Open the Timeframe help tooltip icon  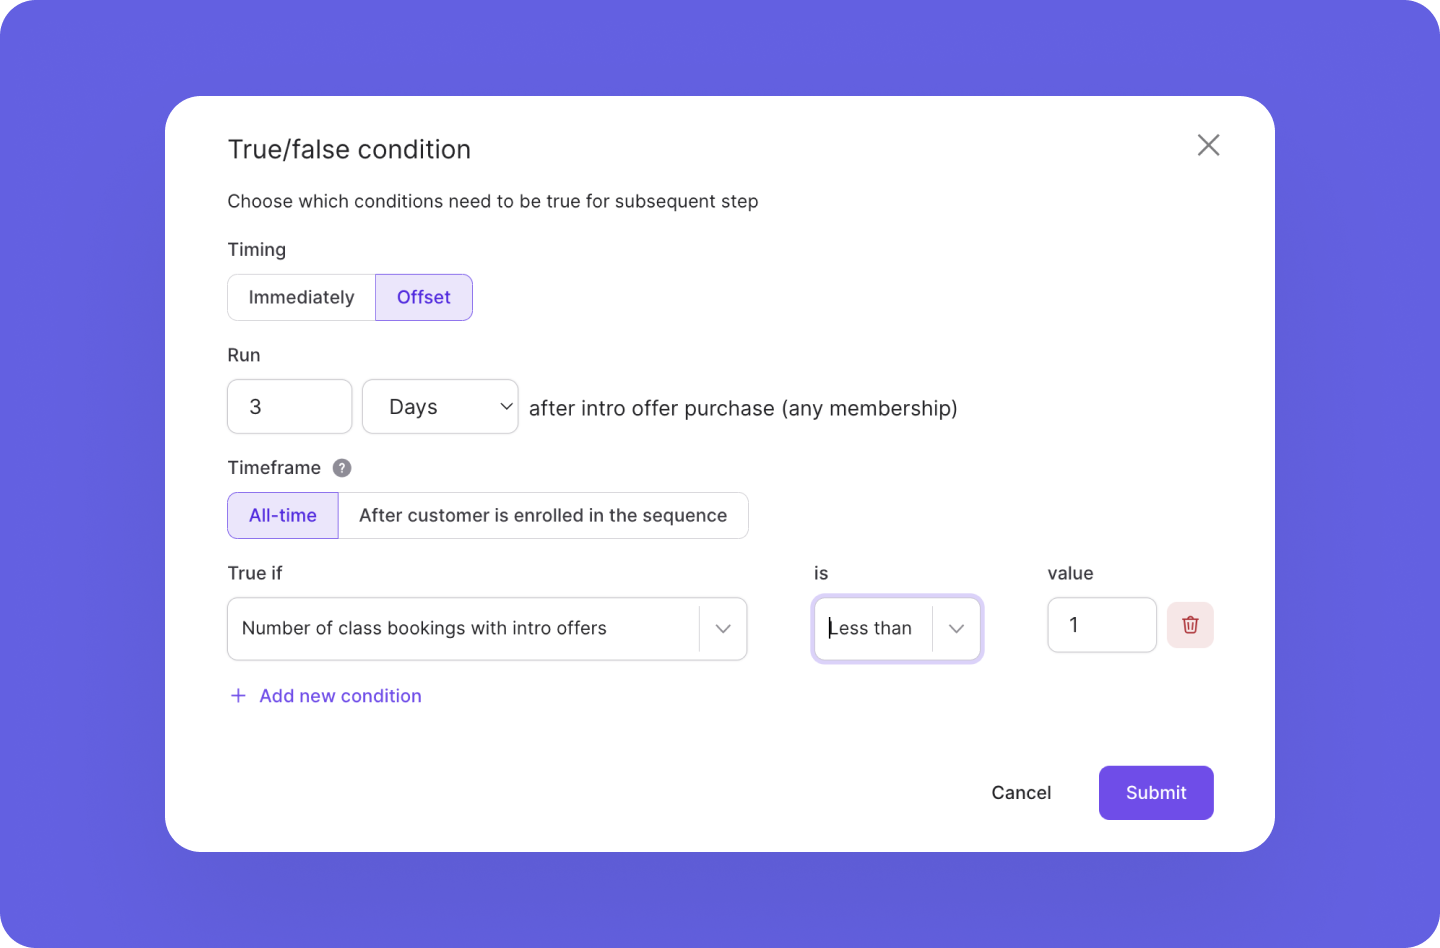pos(341,467)
